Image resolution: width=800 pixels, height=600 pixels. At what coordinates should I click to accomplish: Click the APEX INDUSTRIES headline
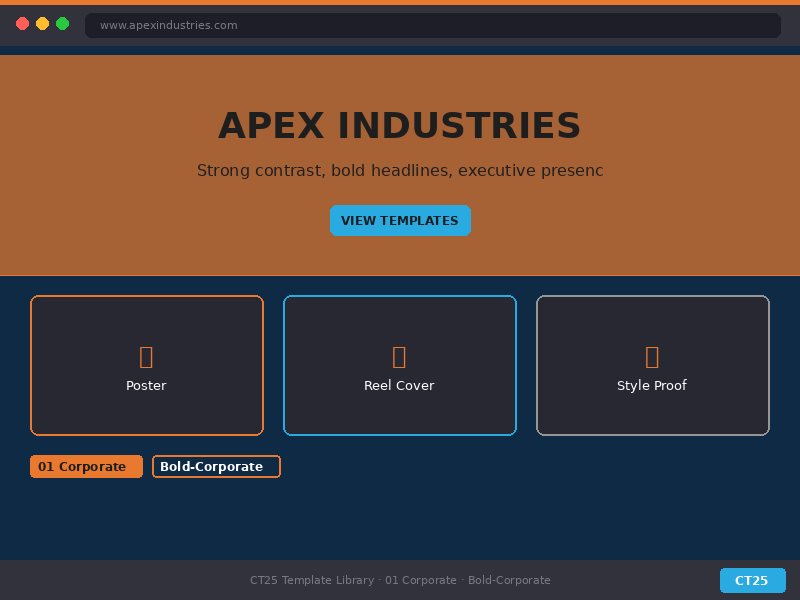(x=400, y=126)
